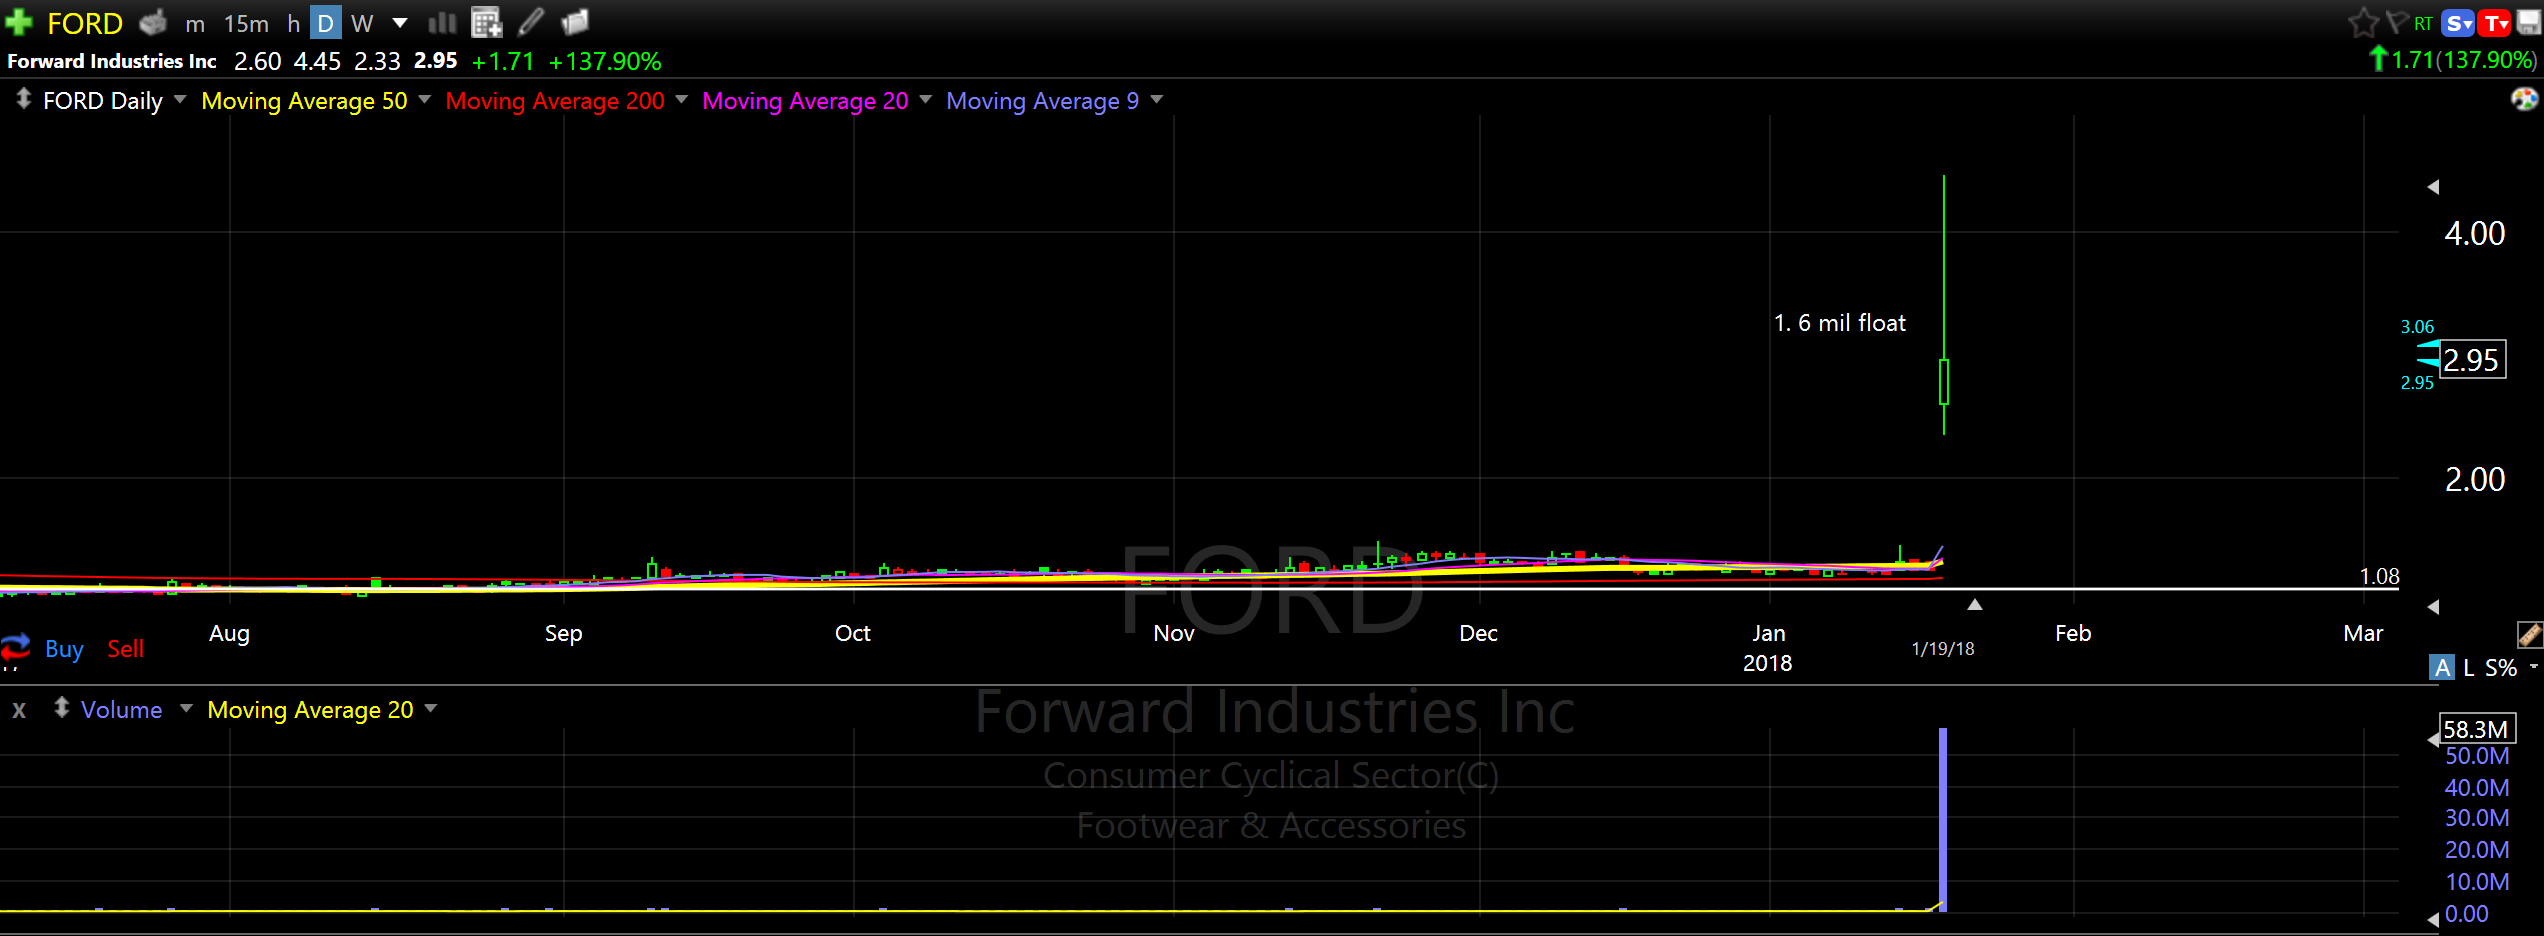
Task: Toggle the S% scaling option
Action: [x=2501, y=668]
